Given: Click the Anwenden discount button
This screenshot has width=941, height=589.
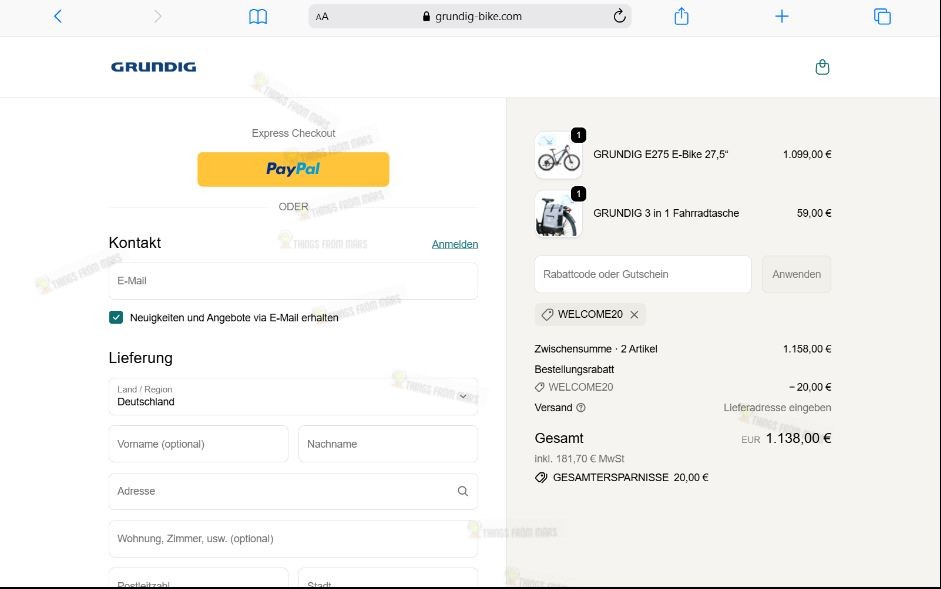Looking at the screenshot, I should click(x=796, y=273).
